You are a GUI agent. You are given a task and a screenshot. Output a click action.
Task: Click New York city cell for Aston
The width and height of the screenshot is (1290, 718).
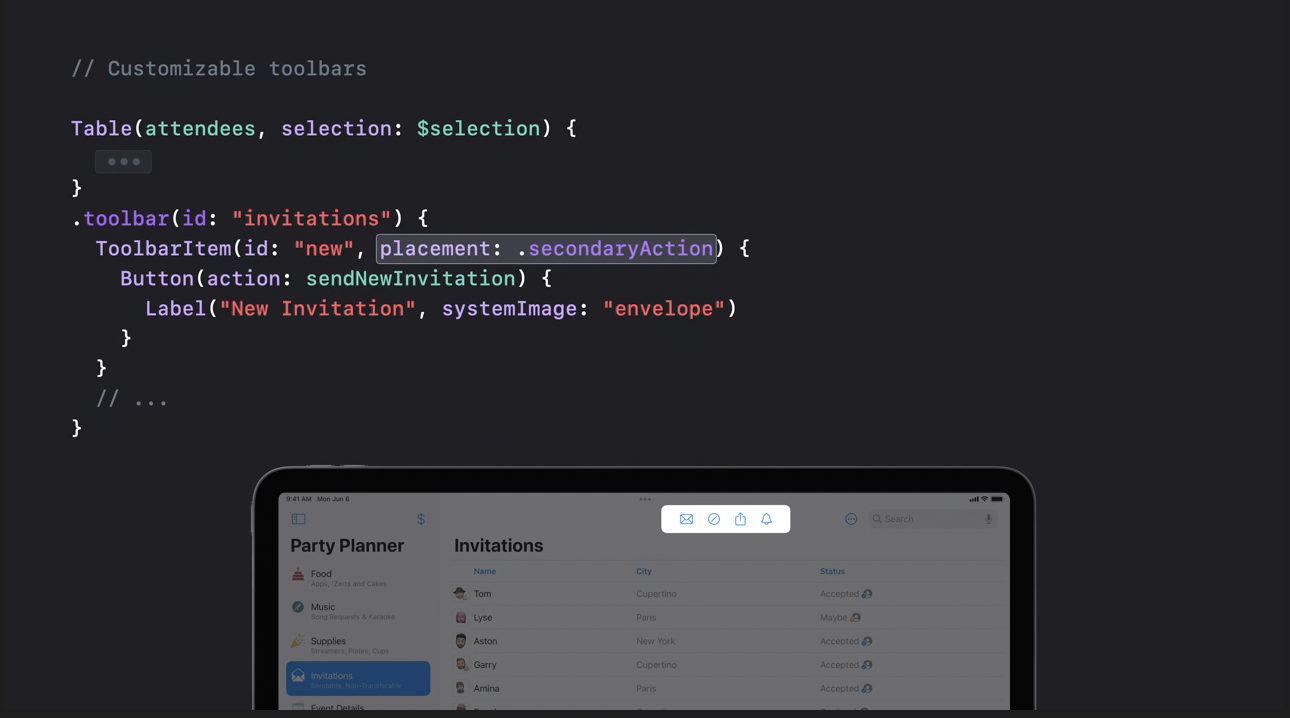[x=655, y=641]
